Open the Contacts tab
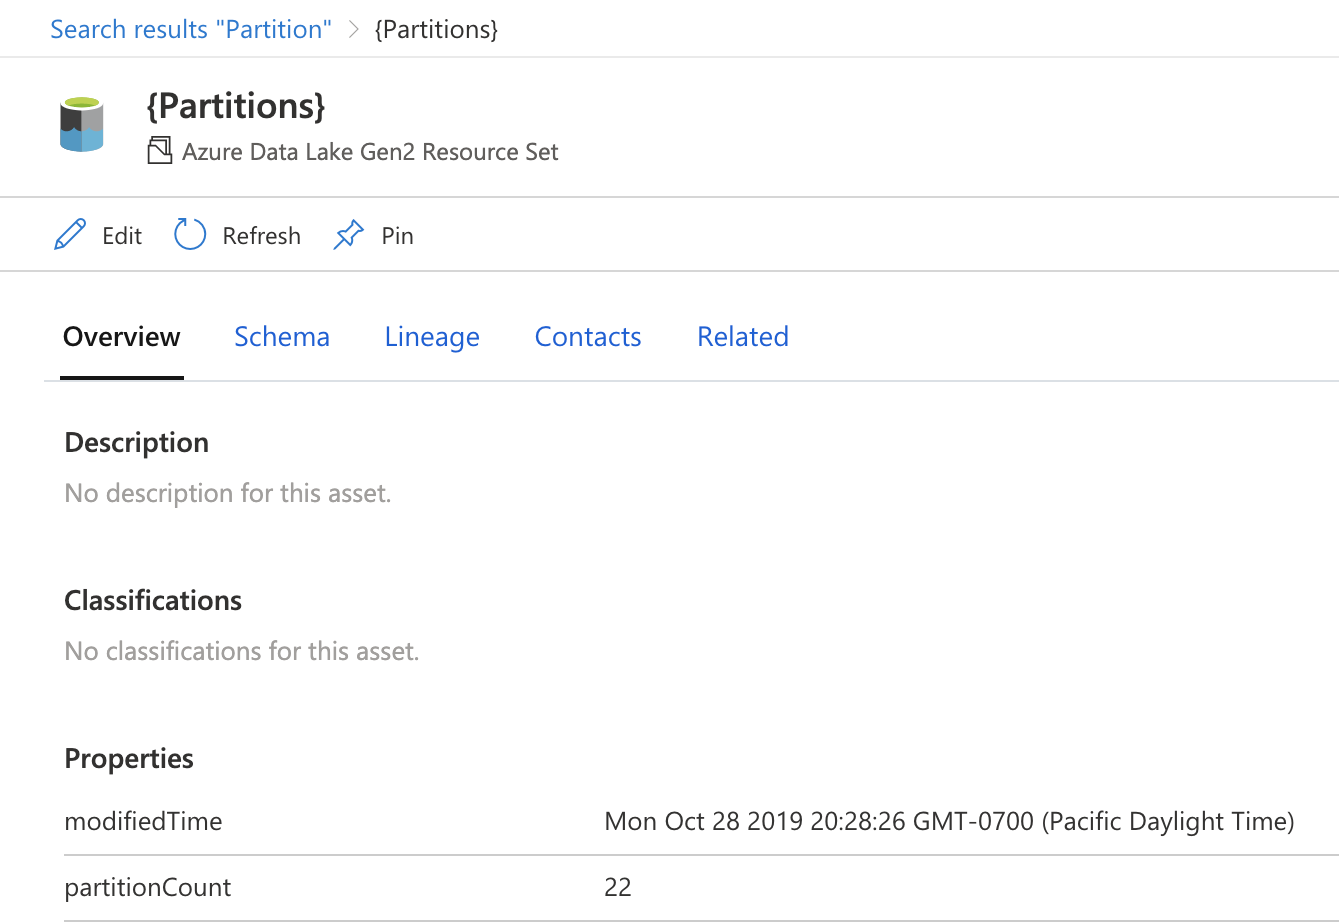Viewport: 1339px width, 922px height. pyautogui.click(x=588, y=337)
